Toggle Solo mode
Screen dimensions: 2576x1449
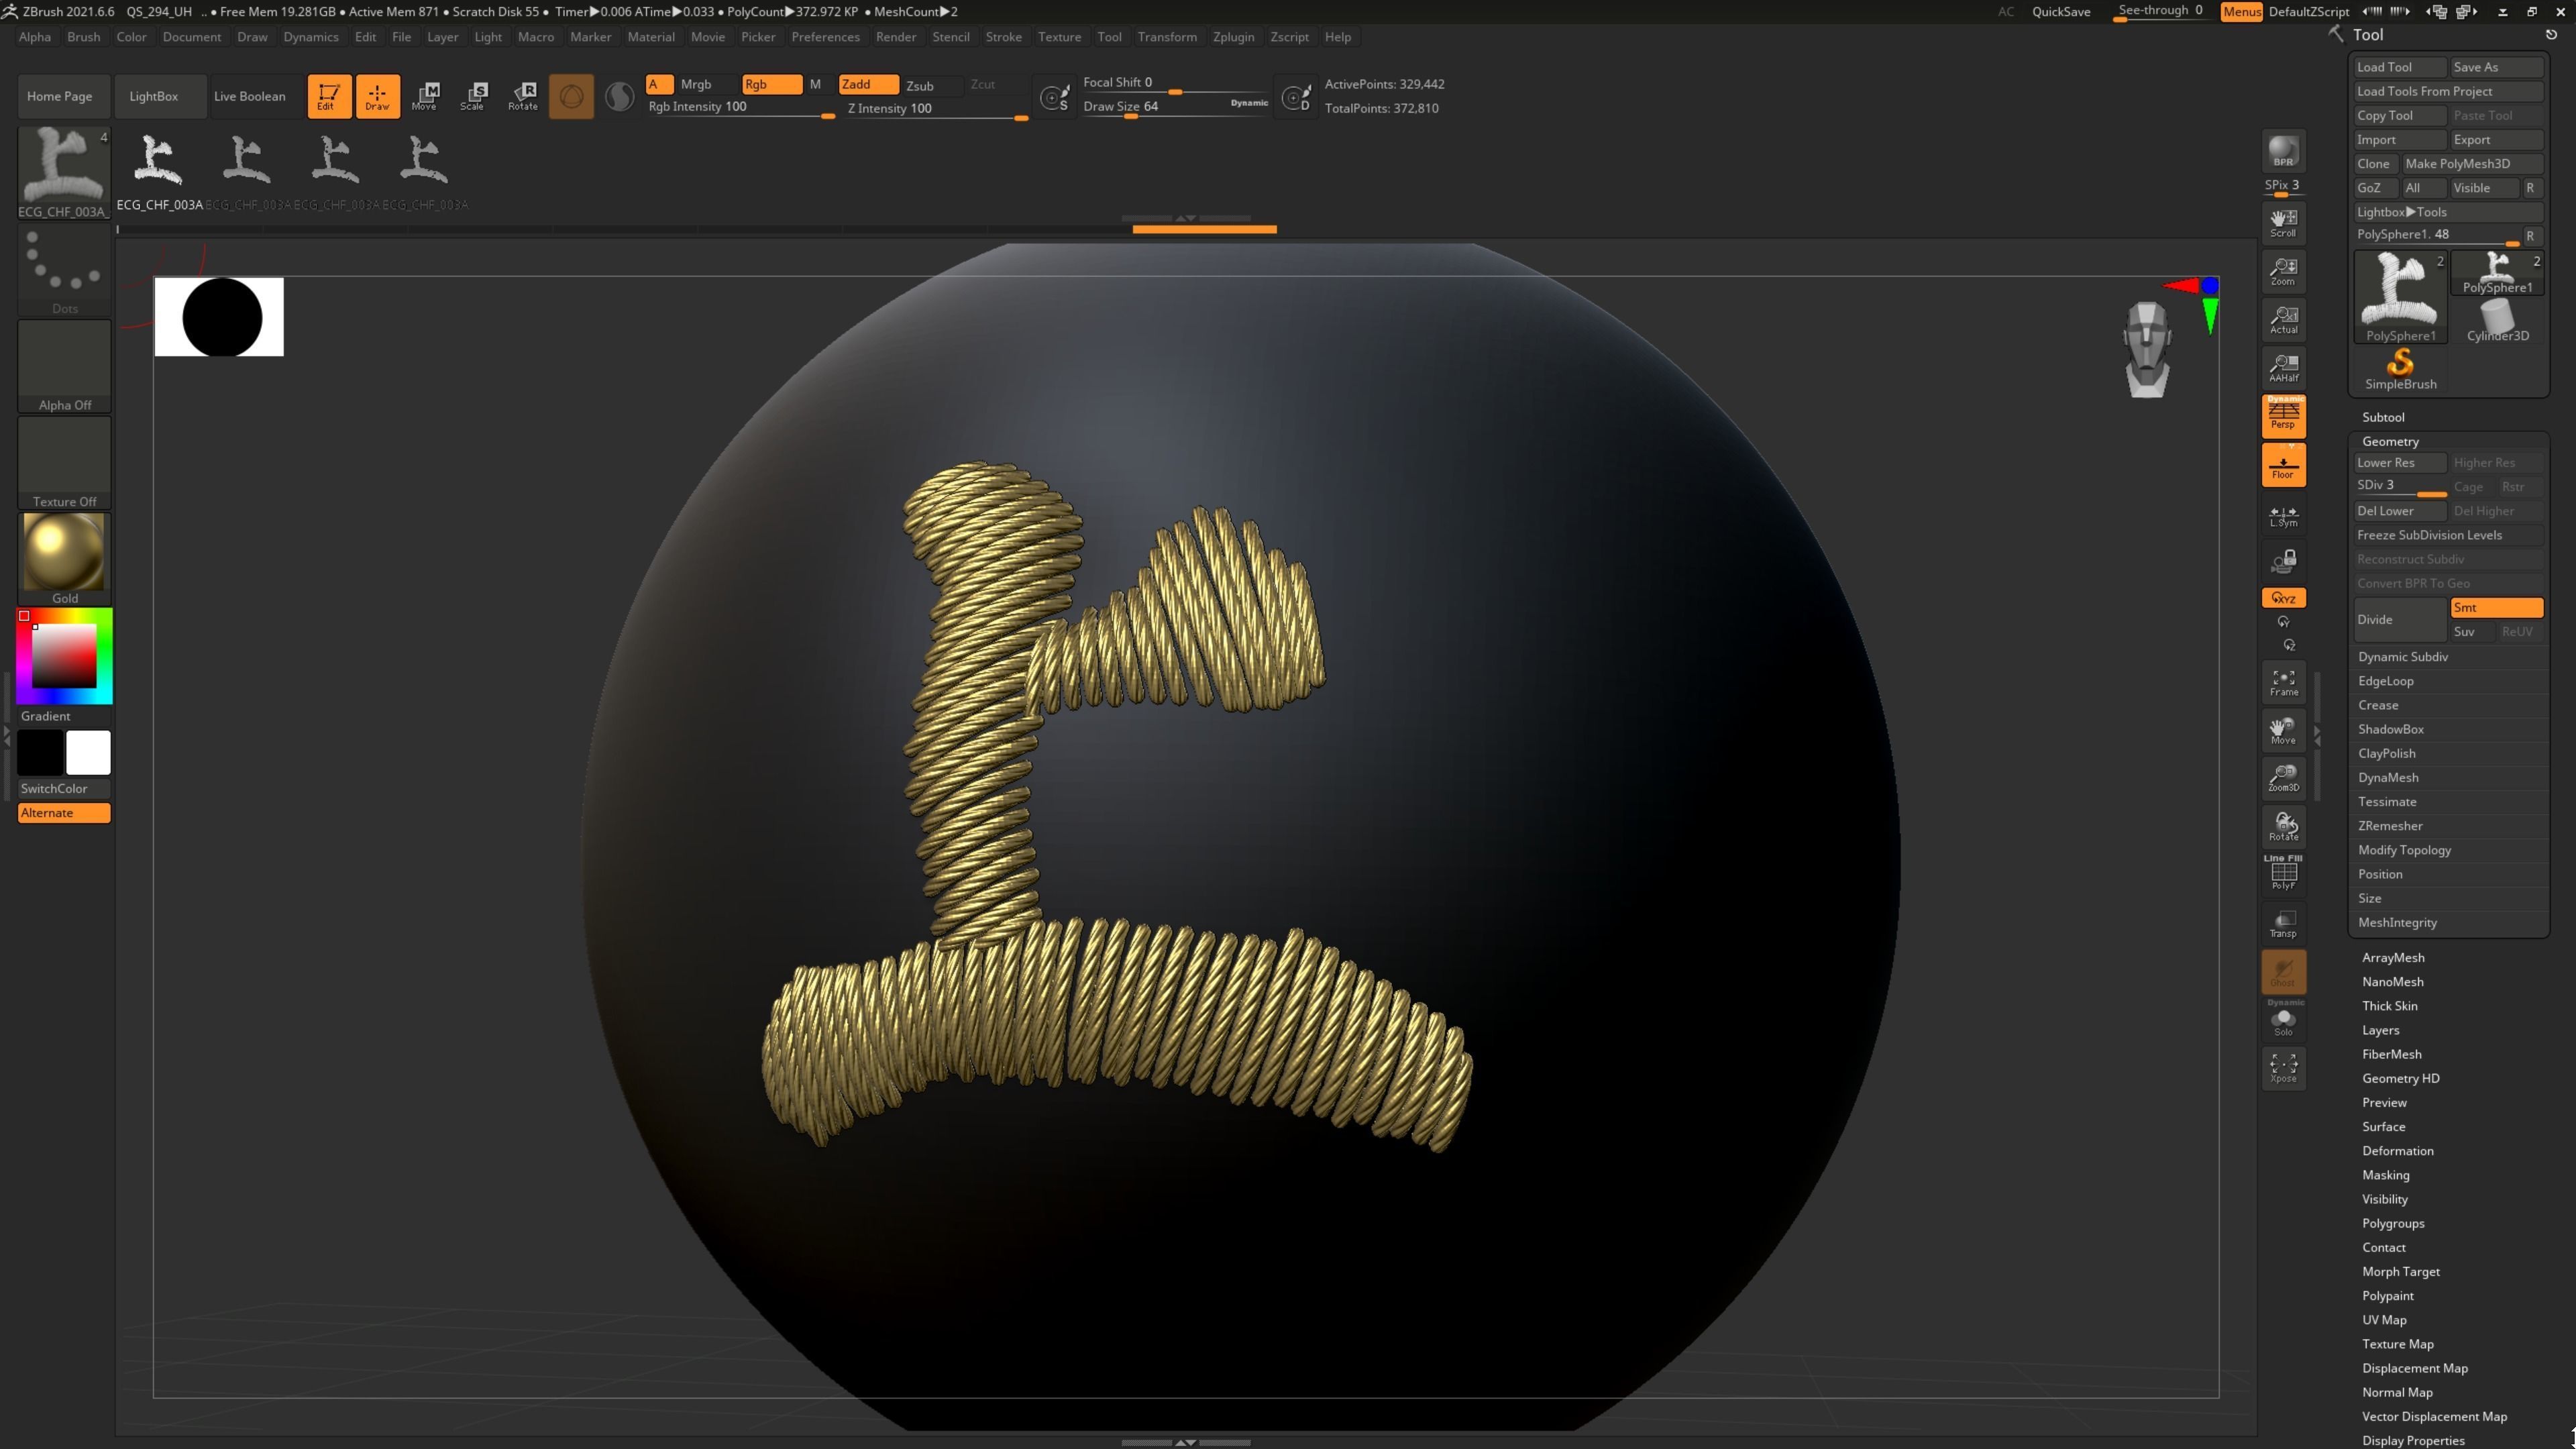pyautogui.click(x=2283, y=1019)
